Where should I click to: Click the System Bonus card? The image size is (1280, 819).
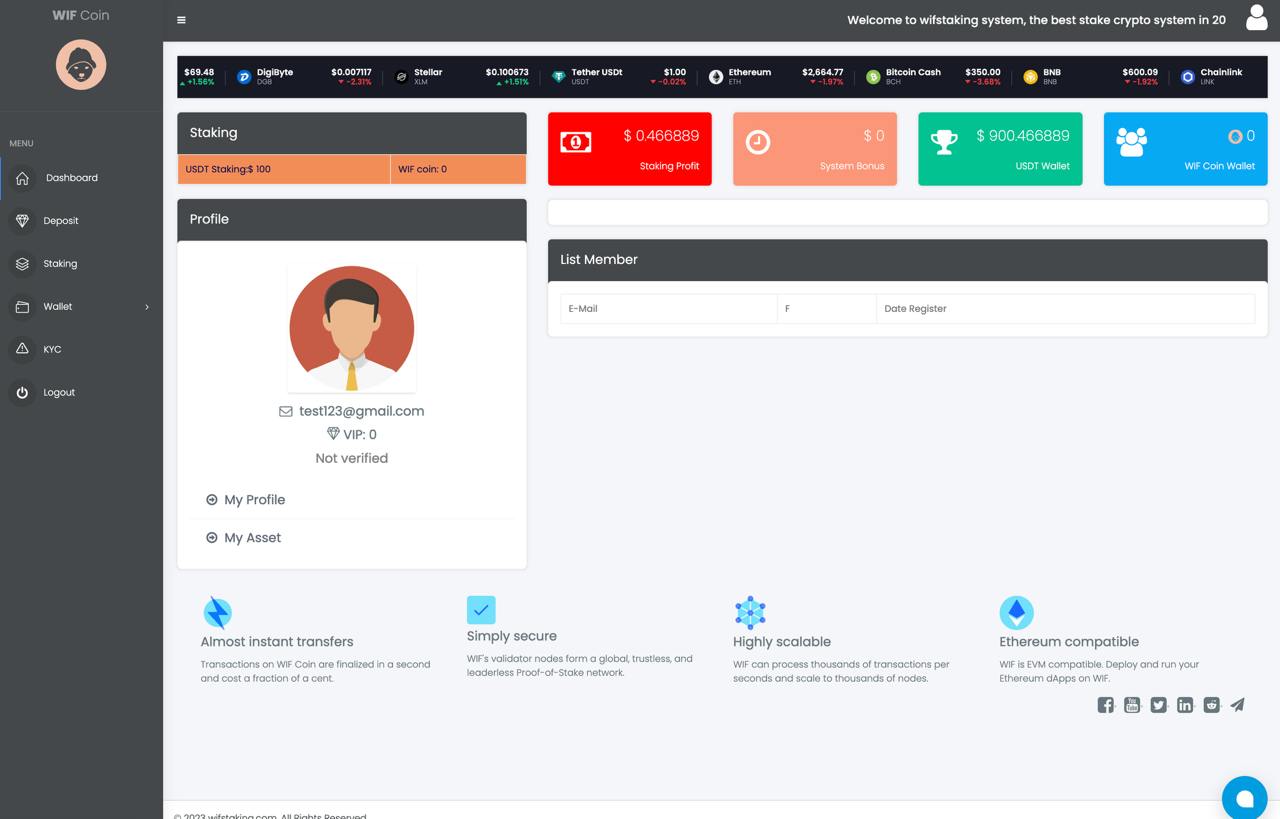(815, 149)
